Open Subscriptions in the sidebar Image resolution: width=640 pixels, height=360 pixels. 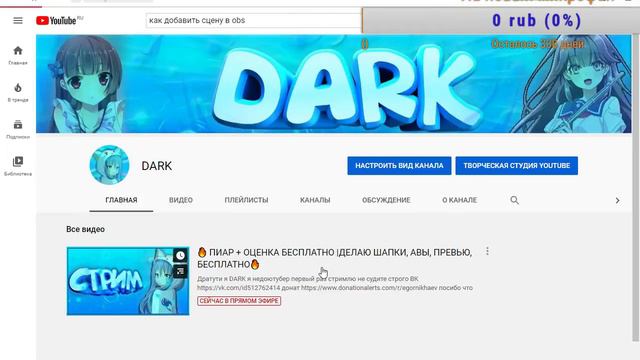tap(18, 129)
